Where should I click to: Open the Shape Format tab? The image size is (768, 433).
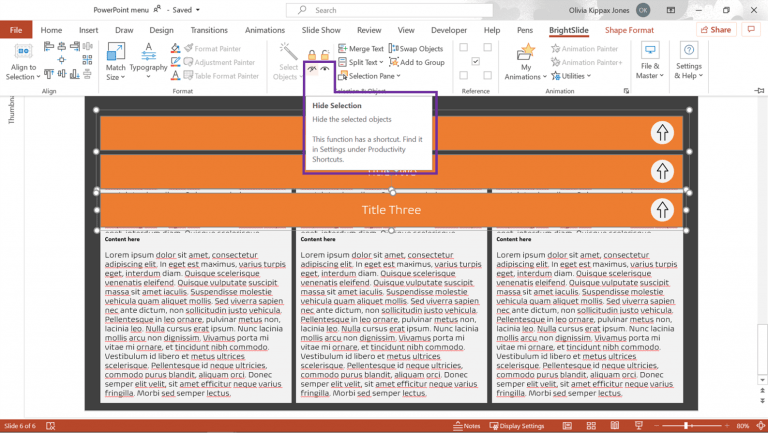click(629, 30)
